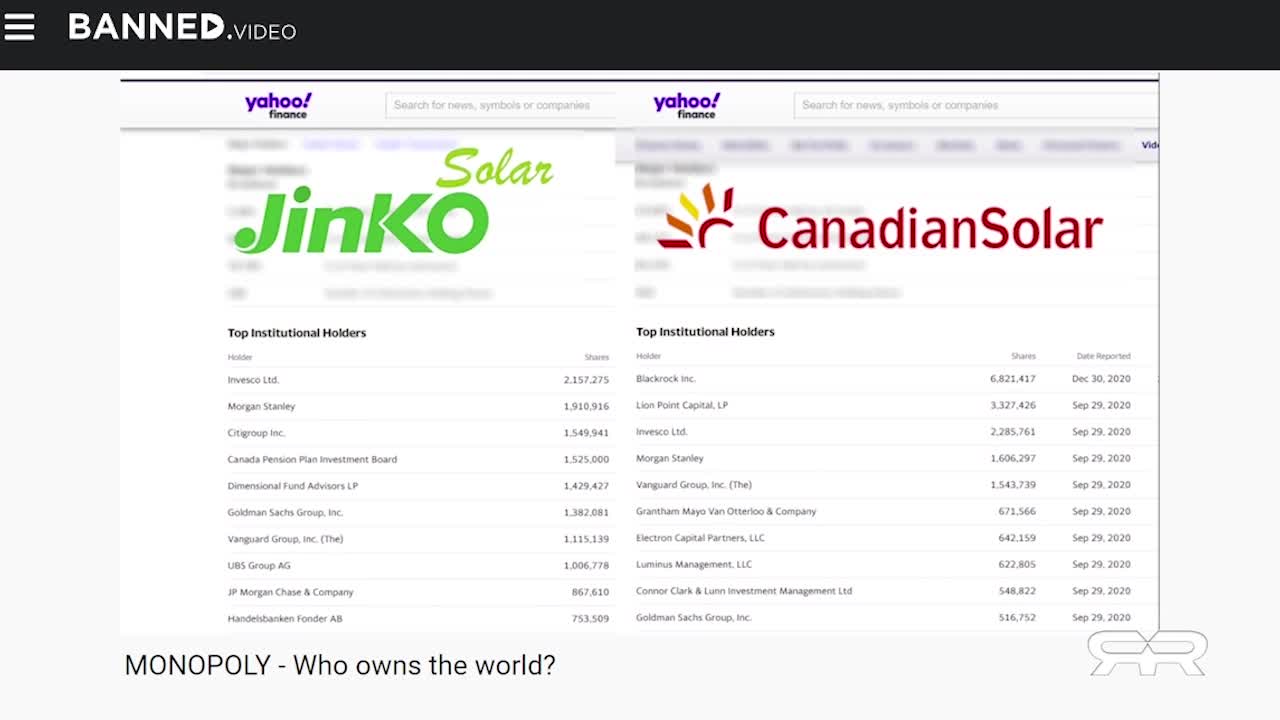Click the share count 1,006,778
This screenshot has height=720, width=1280.
586,565
